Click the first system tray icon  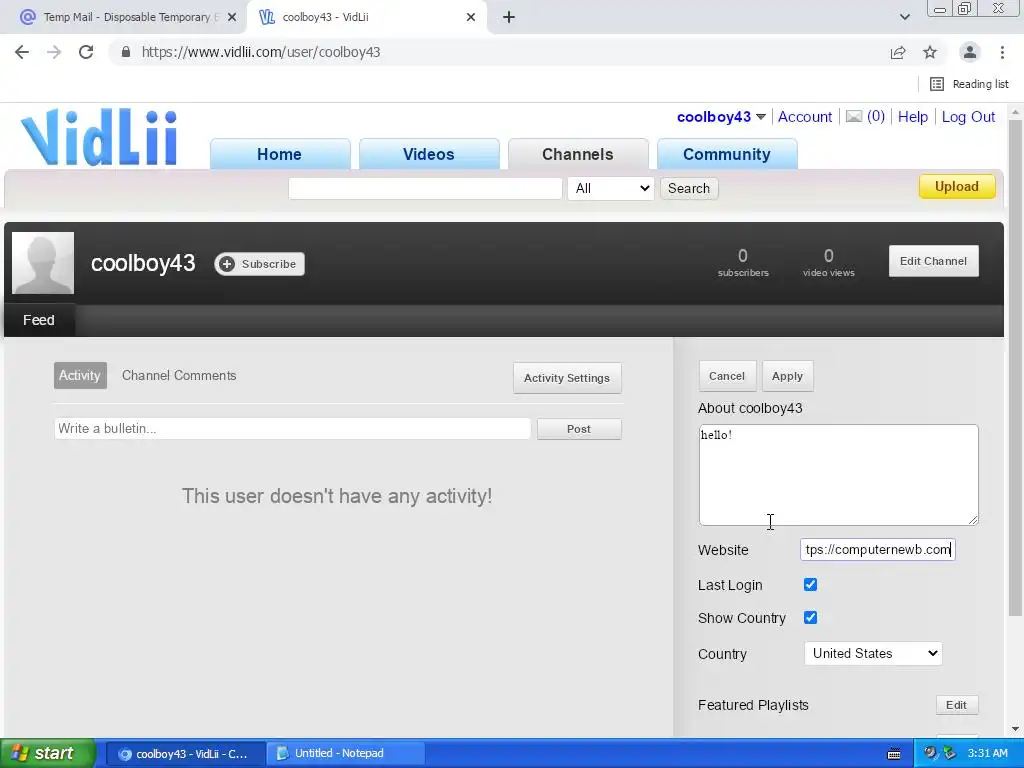pyautogui.click(x=931, y=753)
